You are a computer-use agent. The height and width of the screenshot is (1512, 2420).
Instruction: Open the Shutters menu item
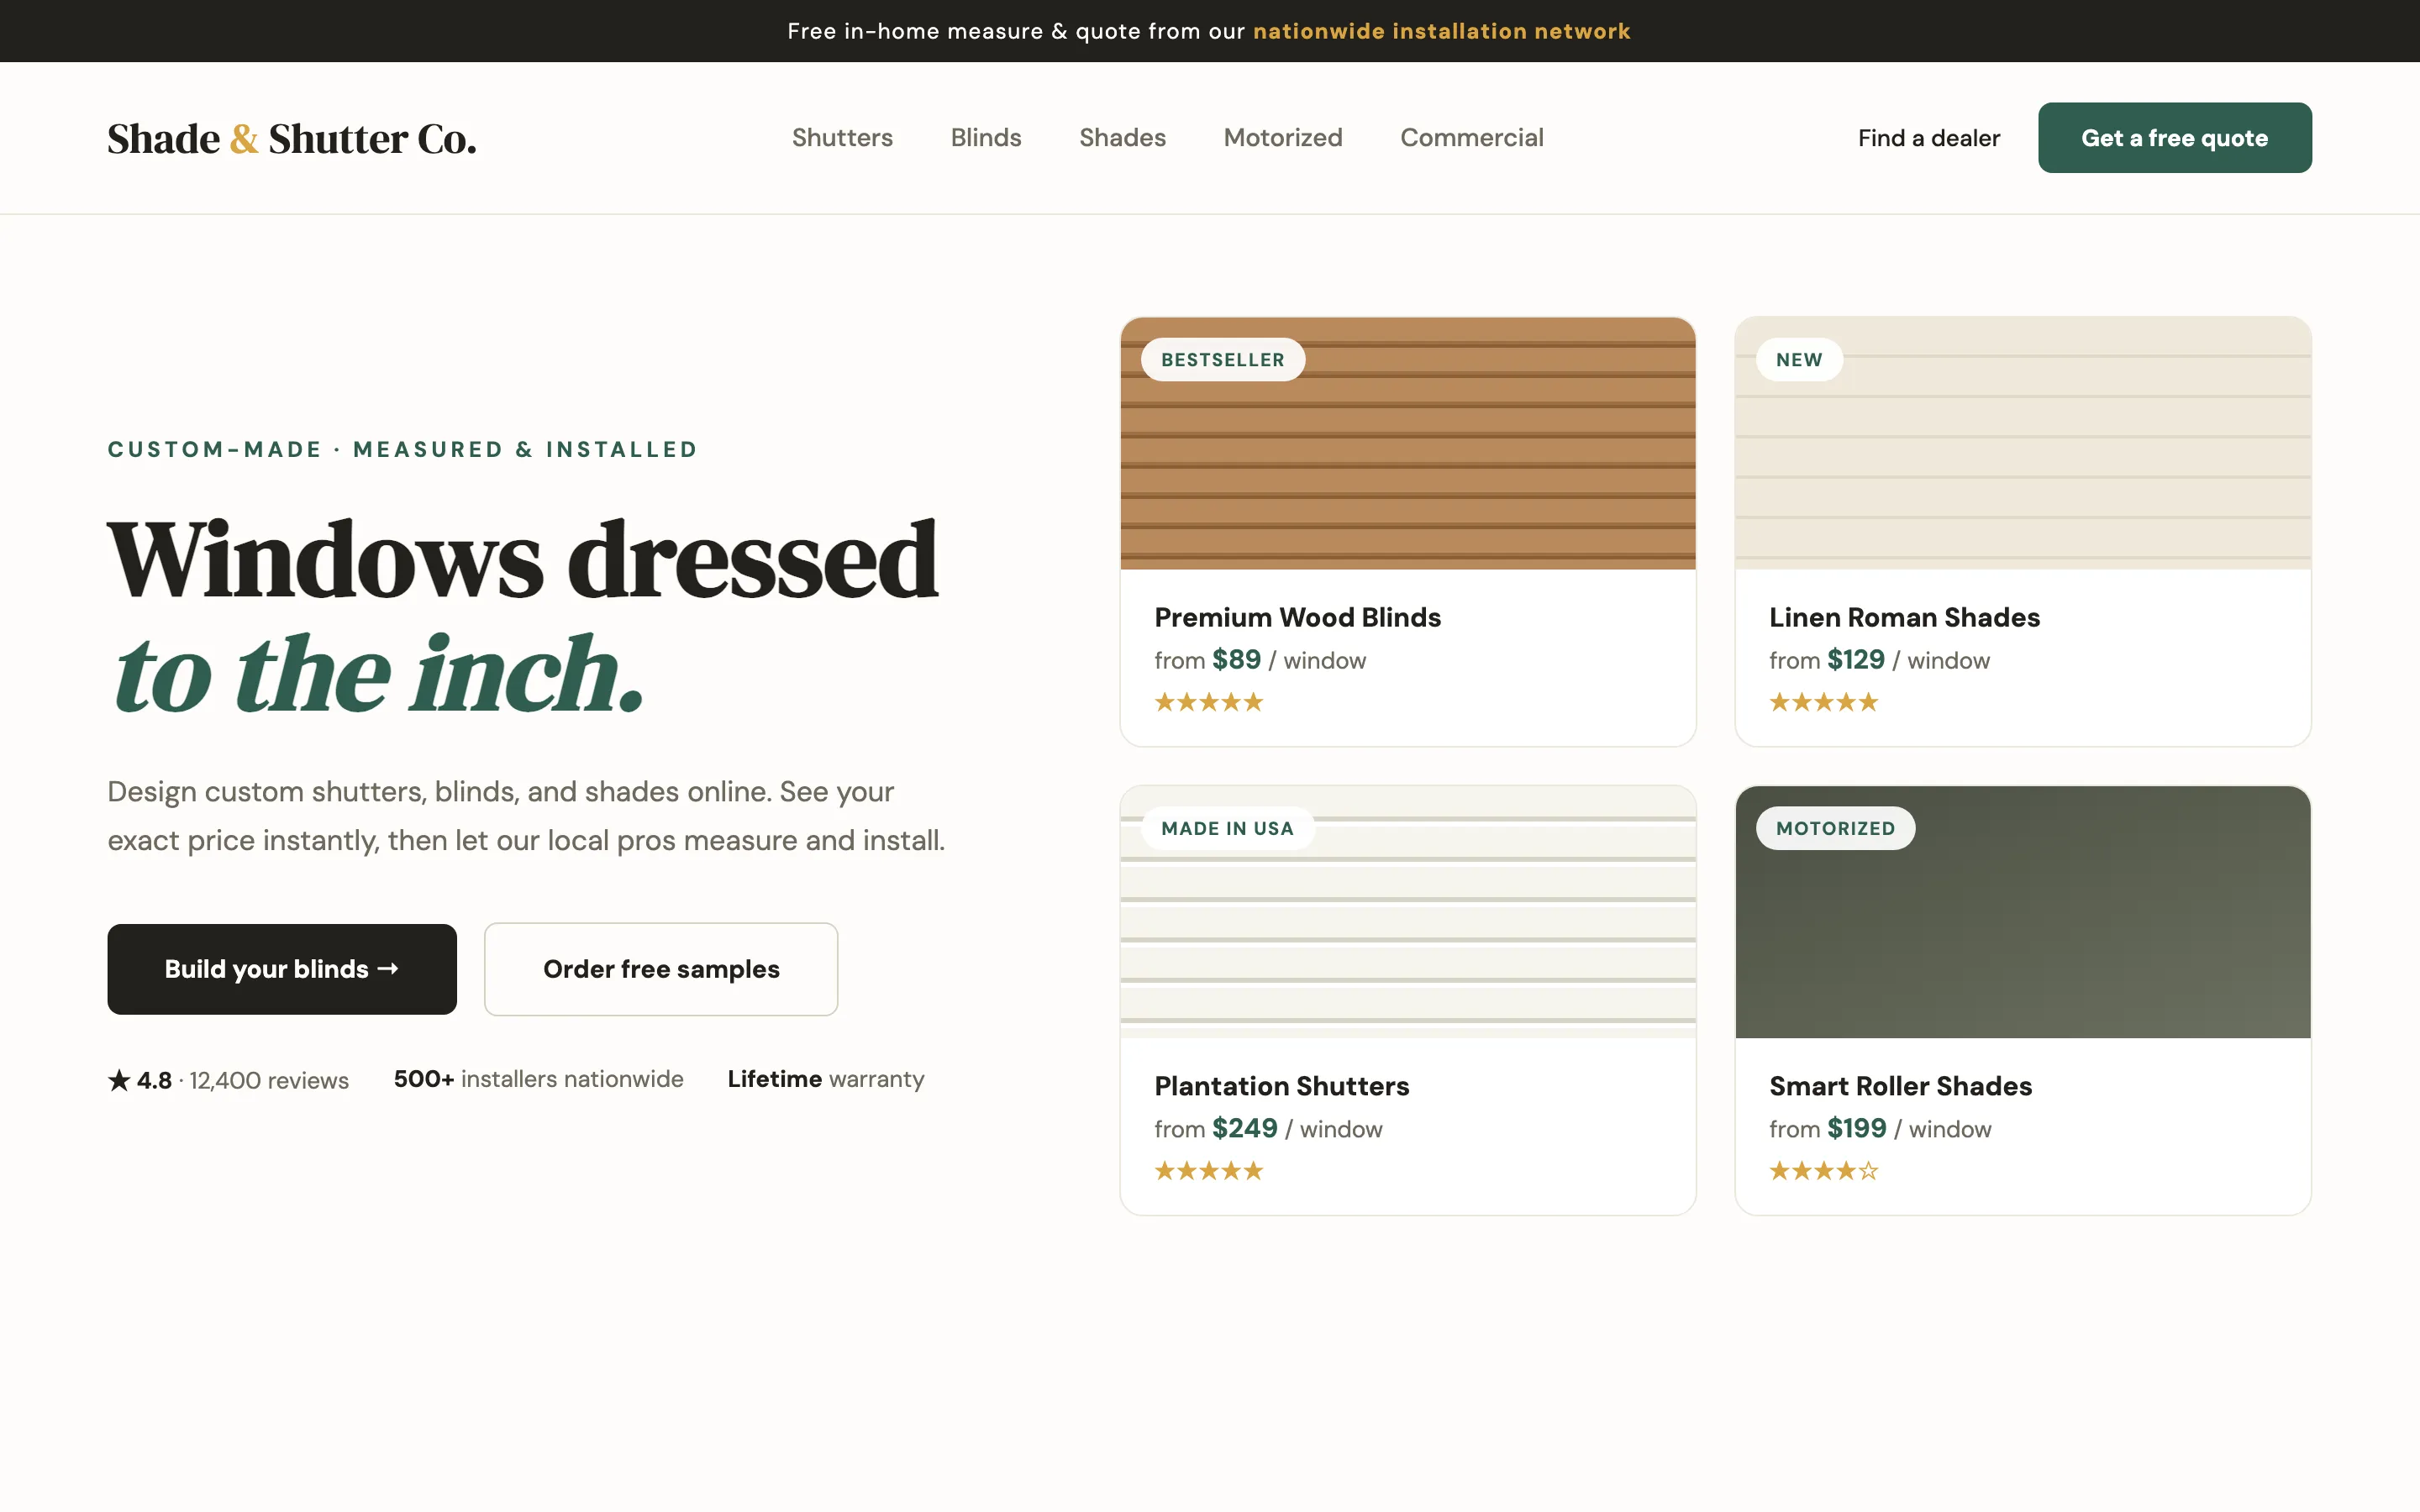point(842,138)
